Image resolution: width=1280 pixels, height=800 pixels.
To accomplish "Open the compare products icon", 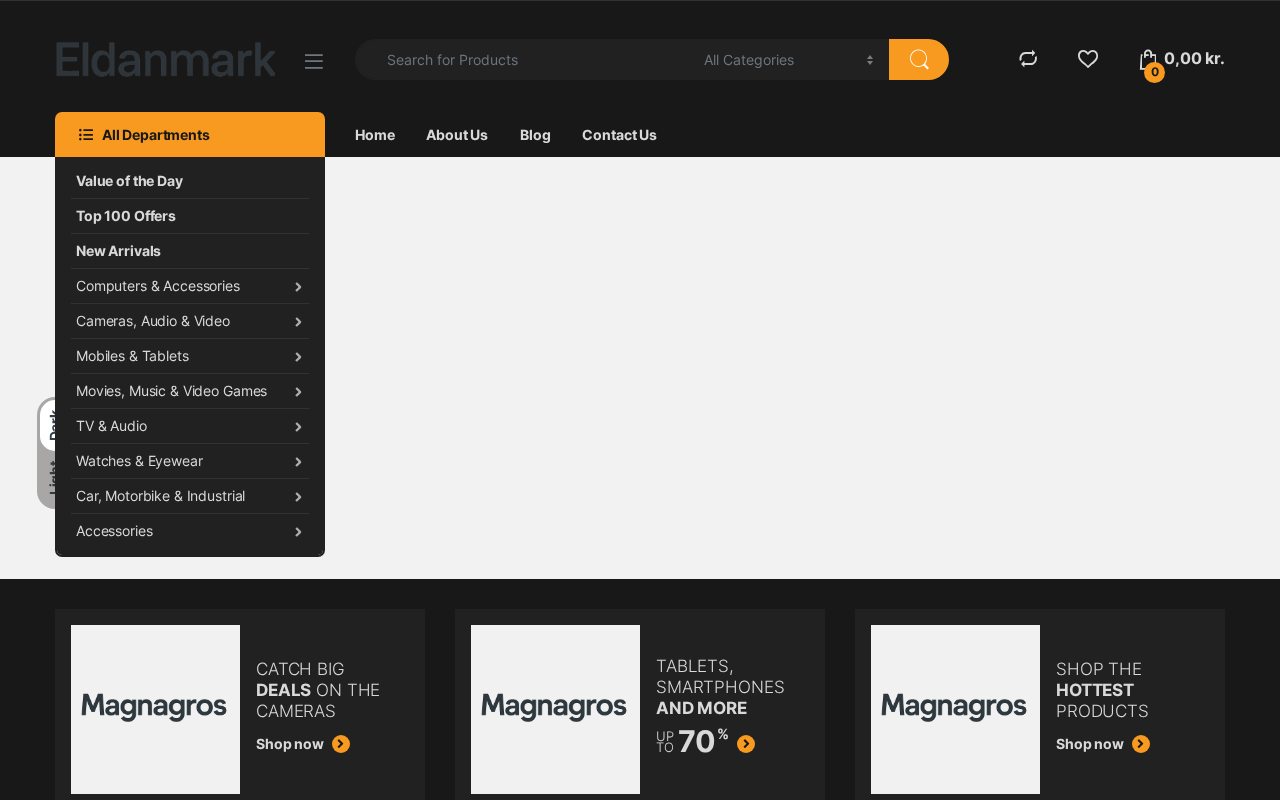I will tap(1028, 59).
